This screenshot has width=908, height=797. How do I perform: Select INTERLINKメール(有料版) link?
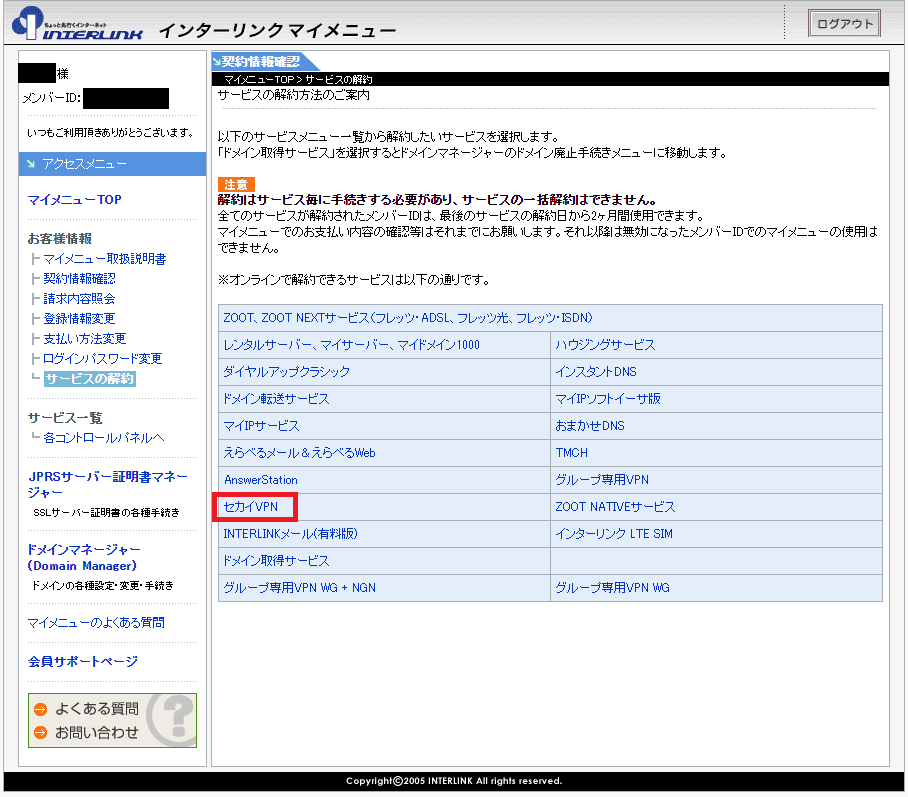click(291, 534)
